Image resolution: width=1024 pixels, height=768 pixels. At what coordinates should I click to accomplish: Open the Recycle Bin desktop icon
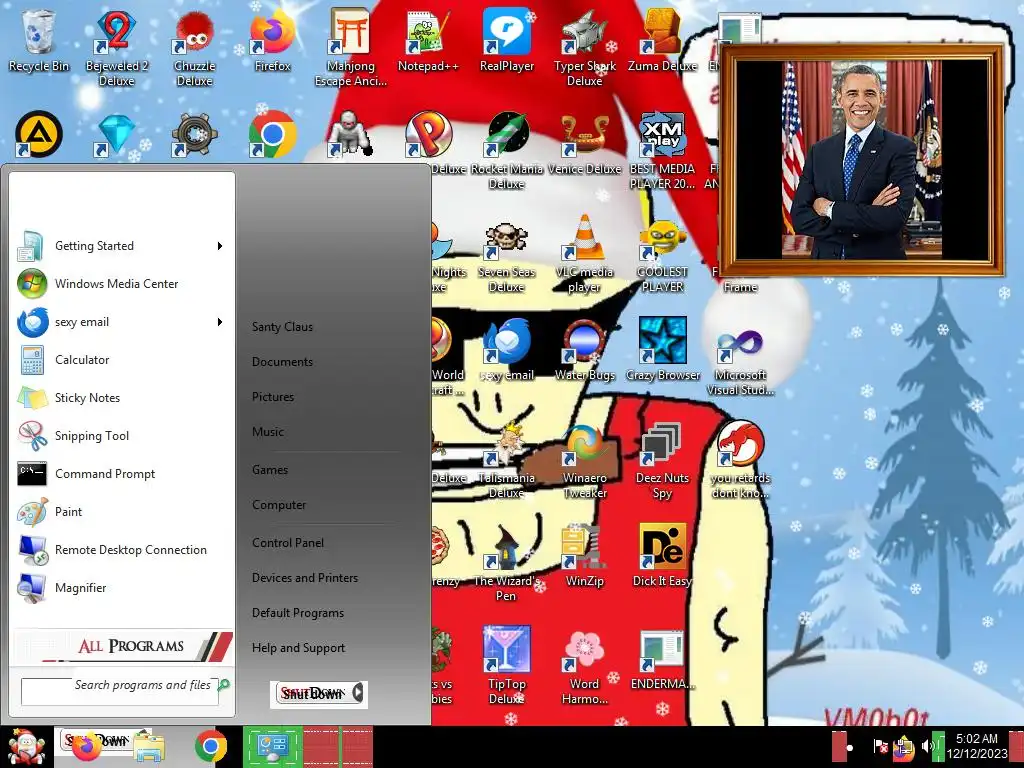click(x=38, y=40)
